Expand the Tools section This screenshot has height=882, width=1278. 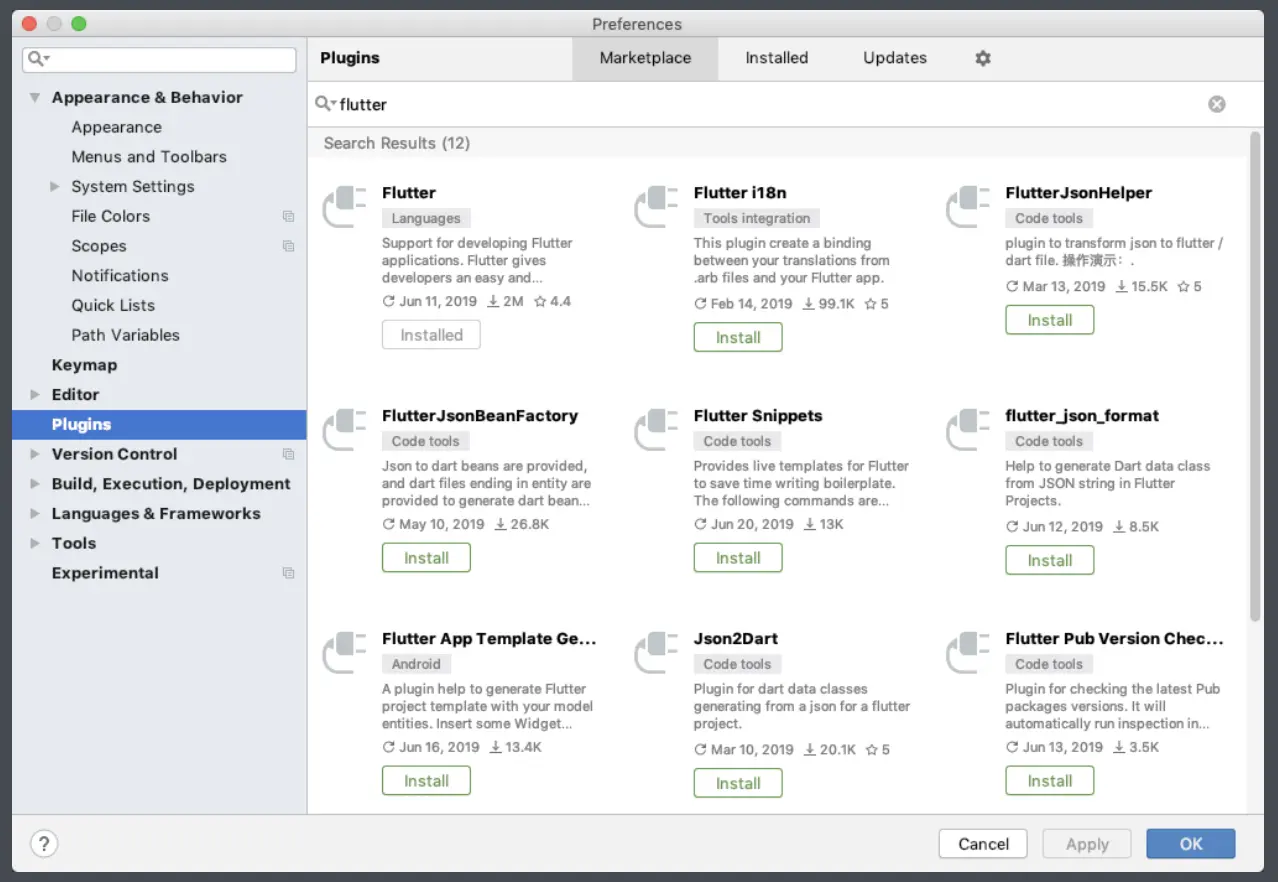(35, 543)
